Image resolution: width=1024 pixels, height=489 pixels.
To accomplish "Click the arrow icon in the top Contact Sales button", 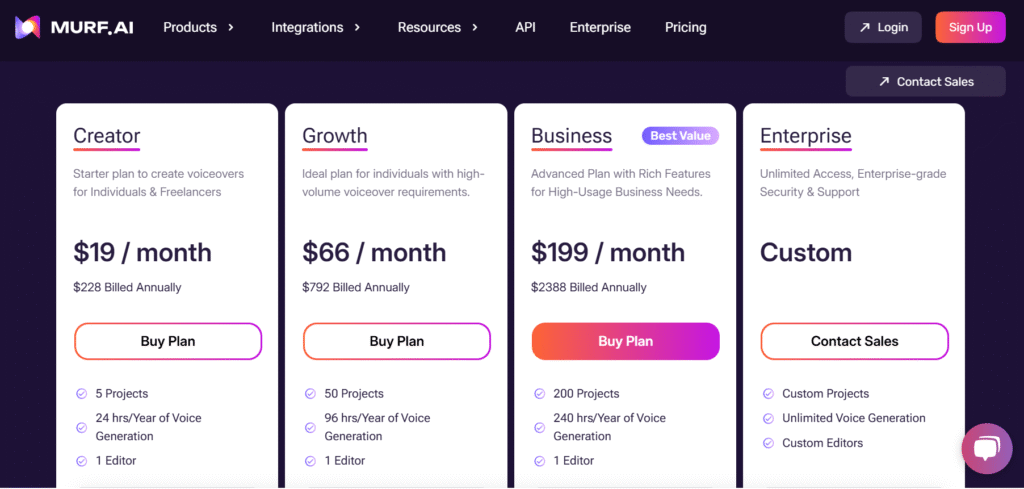I will point(884,82).
